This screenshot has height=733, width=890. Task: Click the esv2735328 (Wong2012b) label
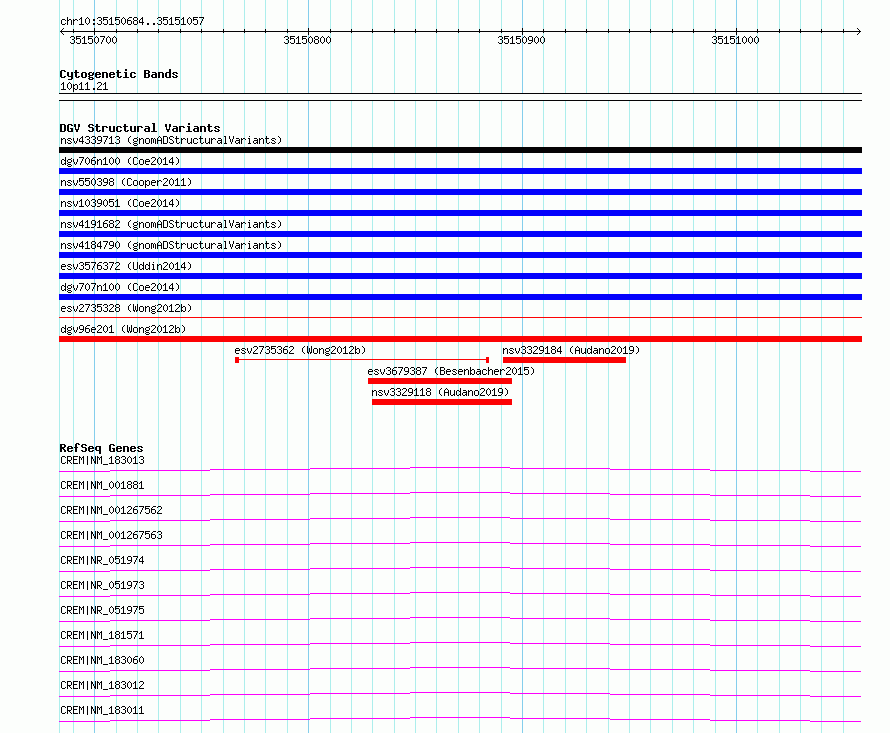click(126, 308)
